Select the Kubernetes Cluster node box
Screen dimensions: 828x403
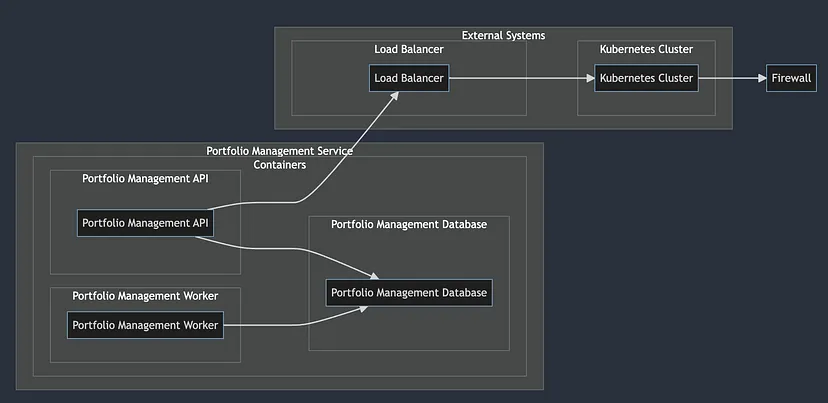[646, 78]
